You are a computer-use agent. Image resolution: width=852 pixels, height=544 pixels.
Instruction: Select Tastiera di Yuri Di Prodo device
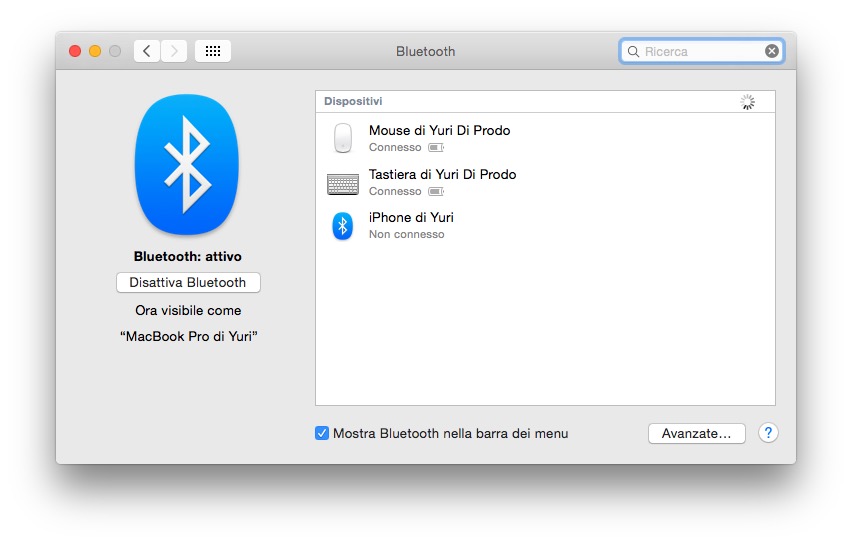click(545, 182)
